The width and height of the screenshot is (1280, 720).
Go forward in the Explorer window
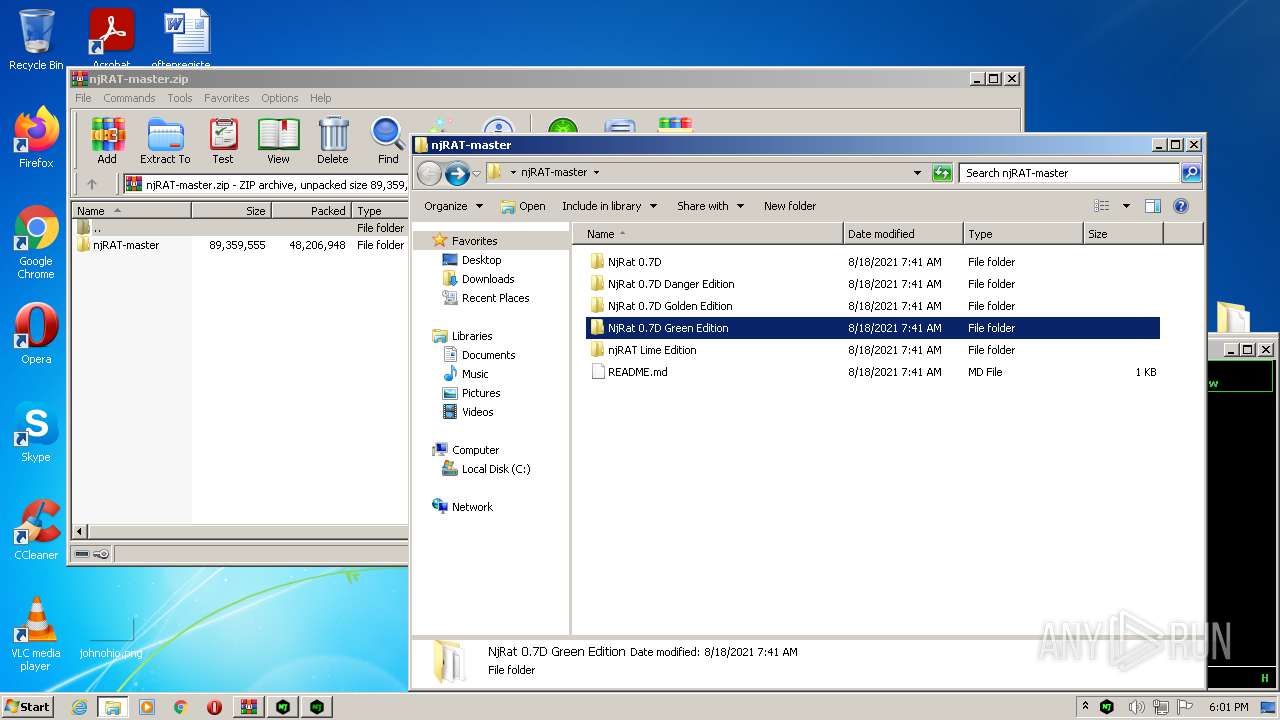[x=457, y=173]
